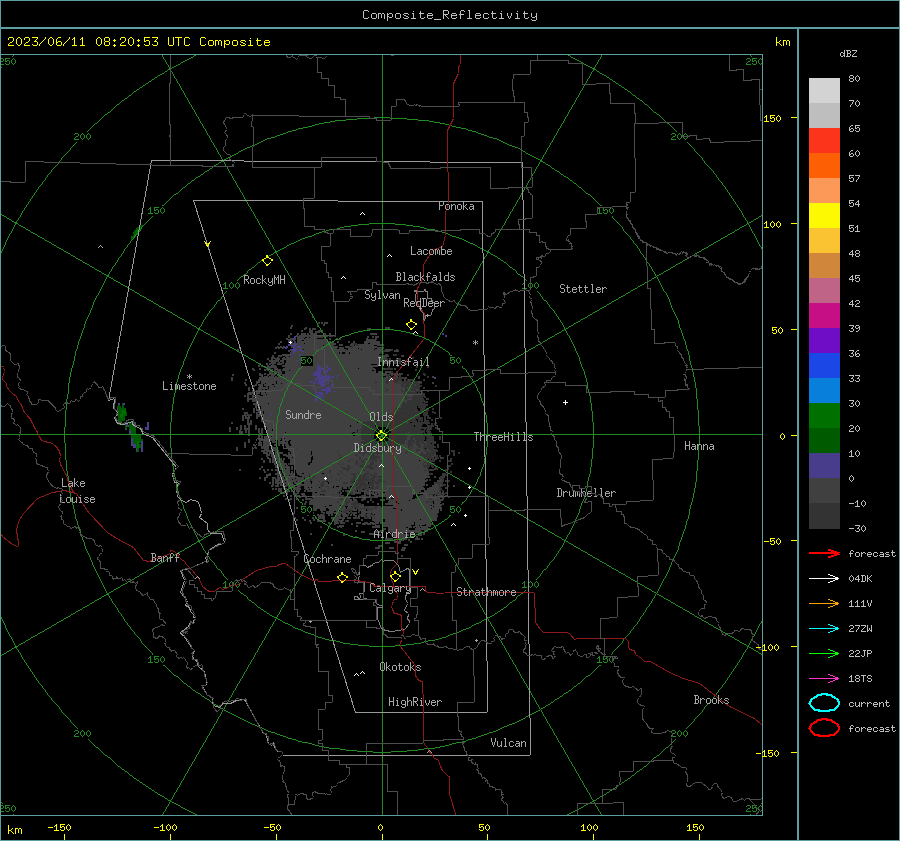The height and width of the screenshot is (841, 900).
Task: Click the 33 dBZ blue color swatch
Action: pyautogui.click(x=824, y=366)
